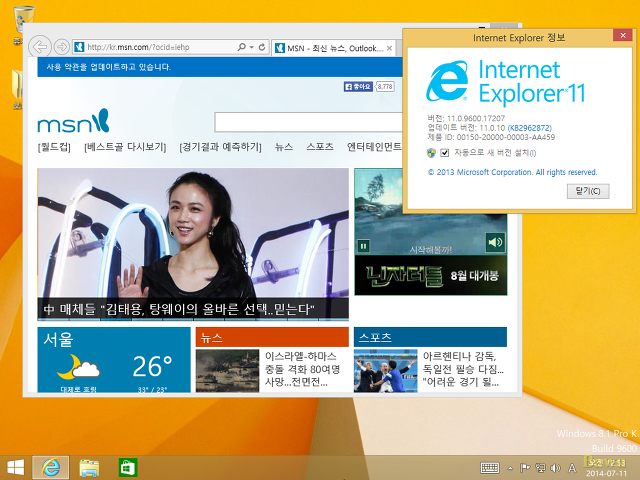Click the product ID 00150-20000-00003-AA459

pos(506,137)
